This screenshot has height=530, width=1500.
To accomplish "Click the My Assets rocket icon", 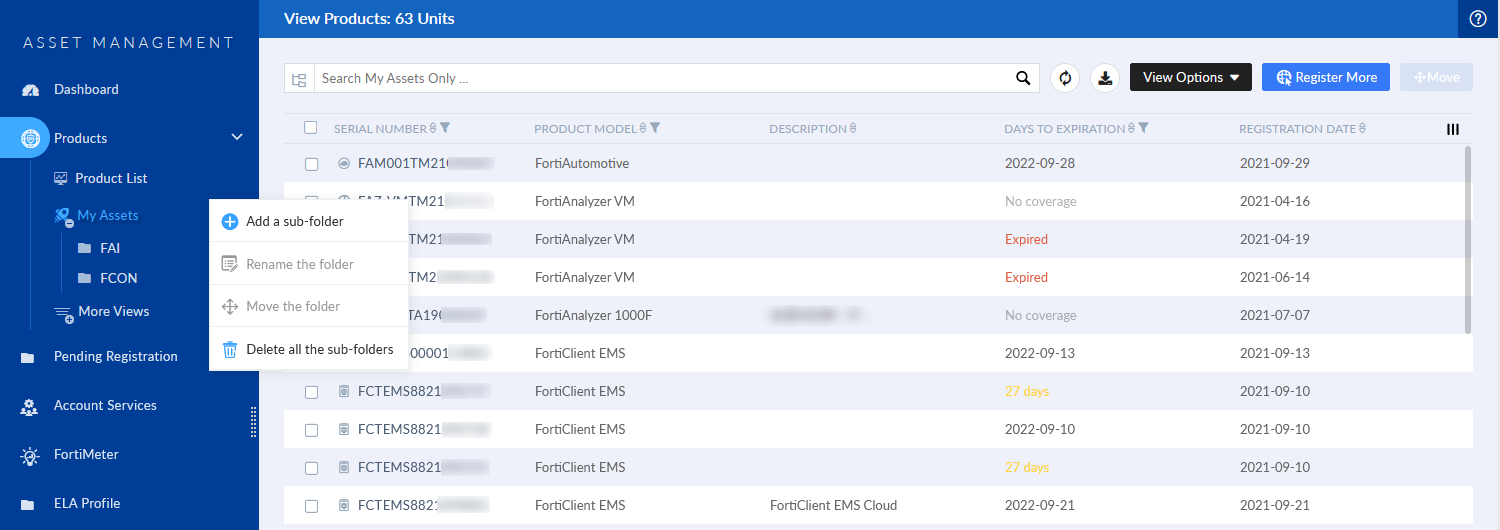I will [62, 215].
